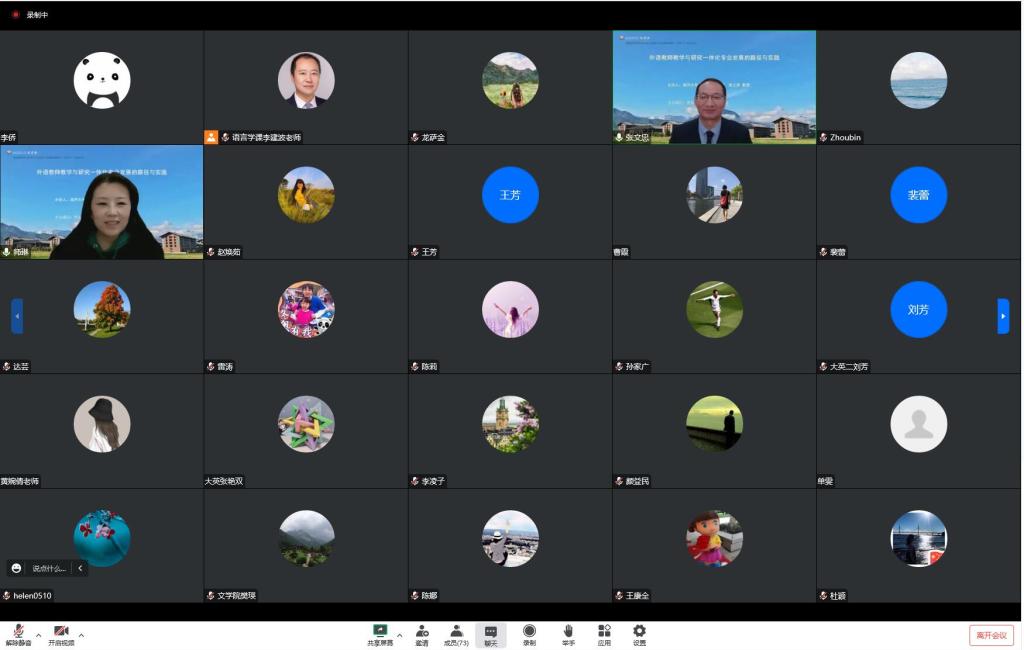Open 设置 settings gear
1024x650 pixels.
tap(639, 634)
